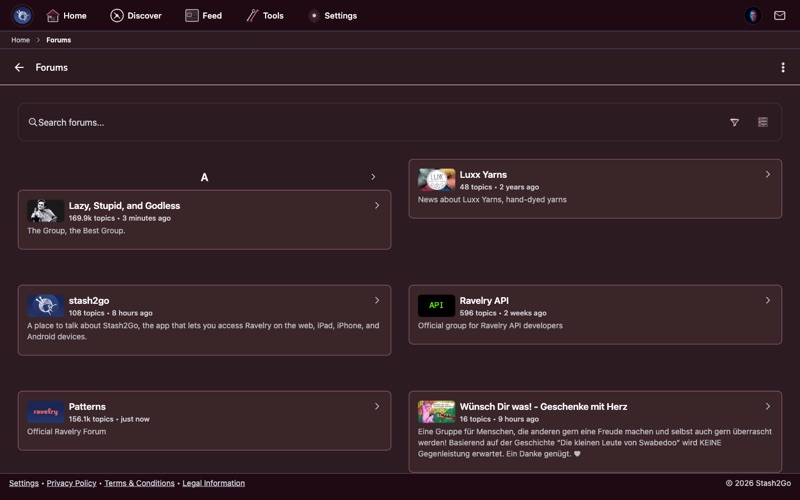Open the Patterns forum title
The image size is (800, 500).
pos(87,407)
